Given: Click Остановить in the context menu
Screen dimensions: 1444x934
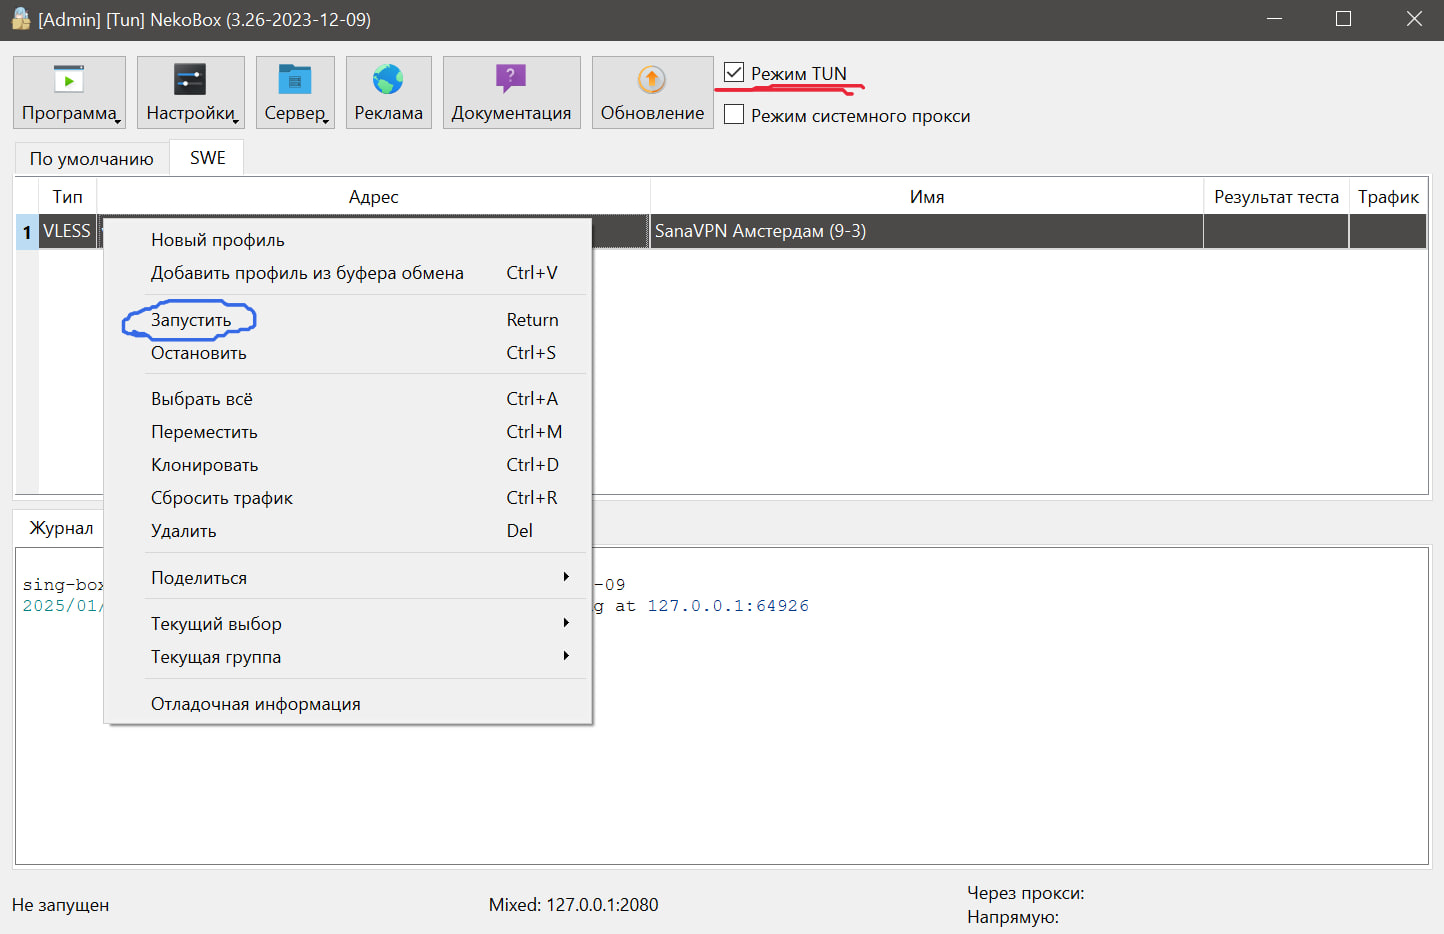Looking at the screenshot, I should (x=348, y=353).
